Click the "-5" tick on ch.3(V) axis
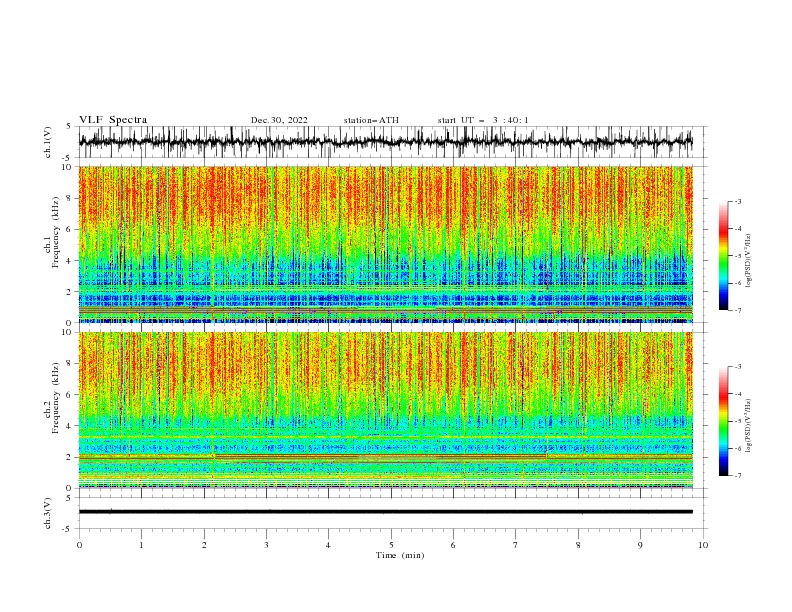 pyautogui.click(x=68, y=529)
